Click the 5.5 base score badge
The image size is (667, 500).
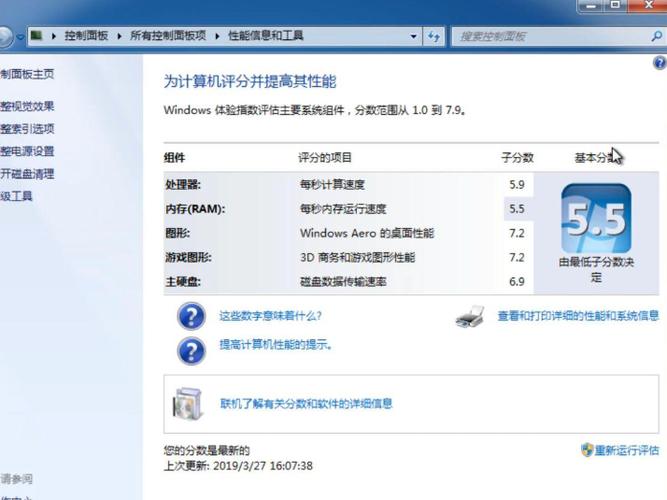[x=596, y=218]
